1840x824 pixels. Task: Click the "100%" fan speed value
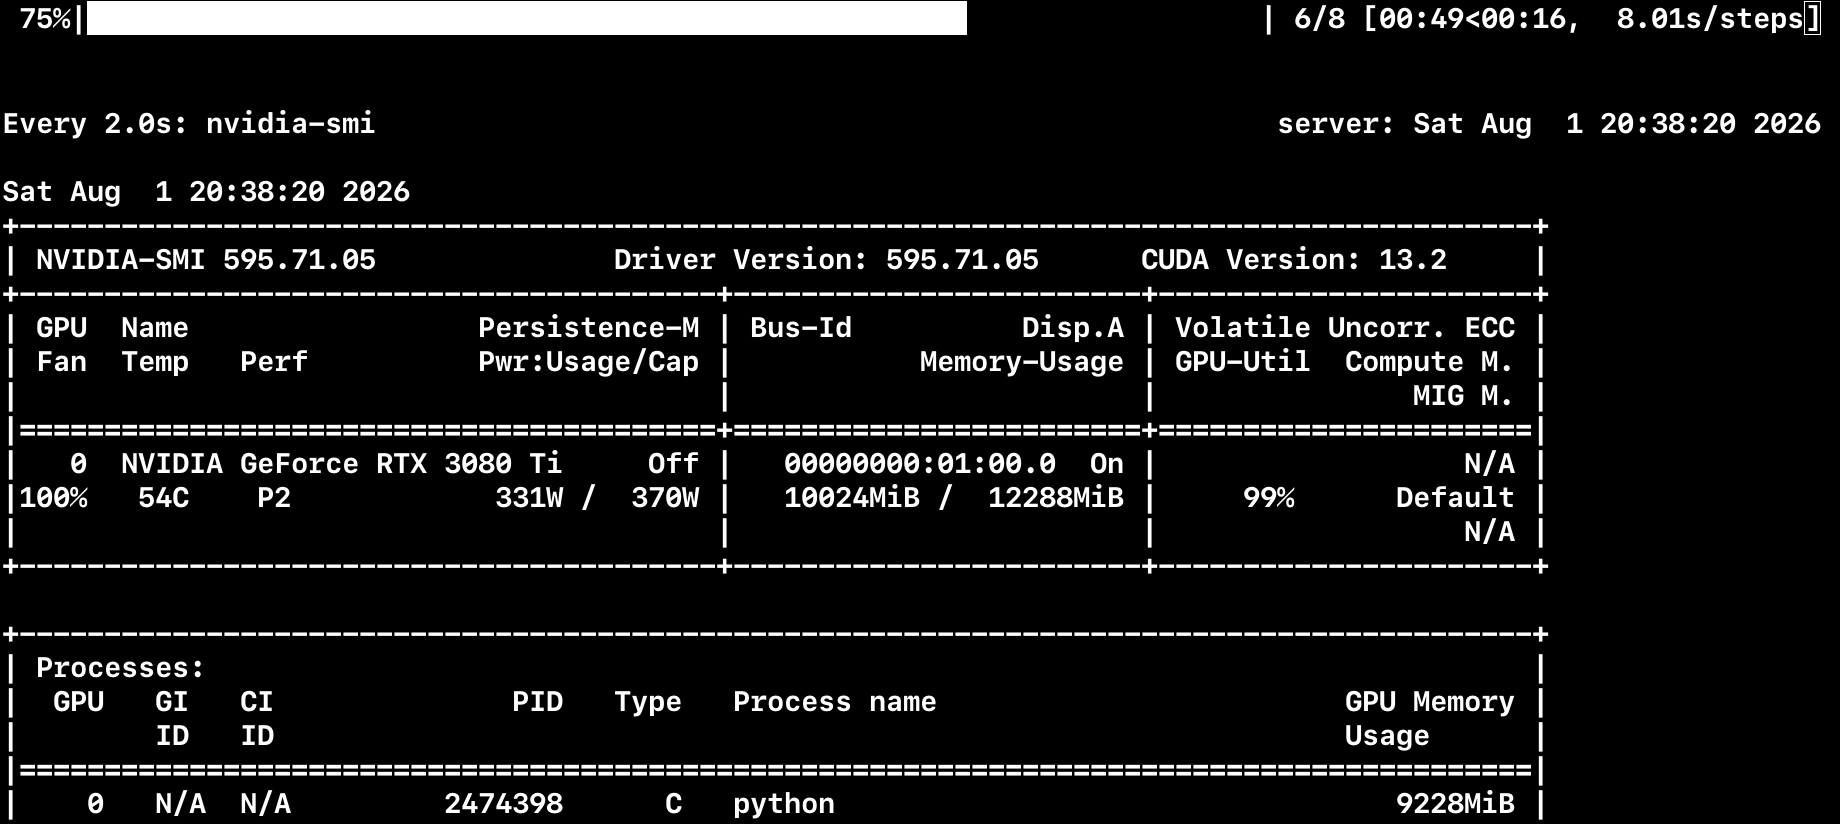[54, 497]
